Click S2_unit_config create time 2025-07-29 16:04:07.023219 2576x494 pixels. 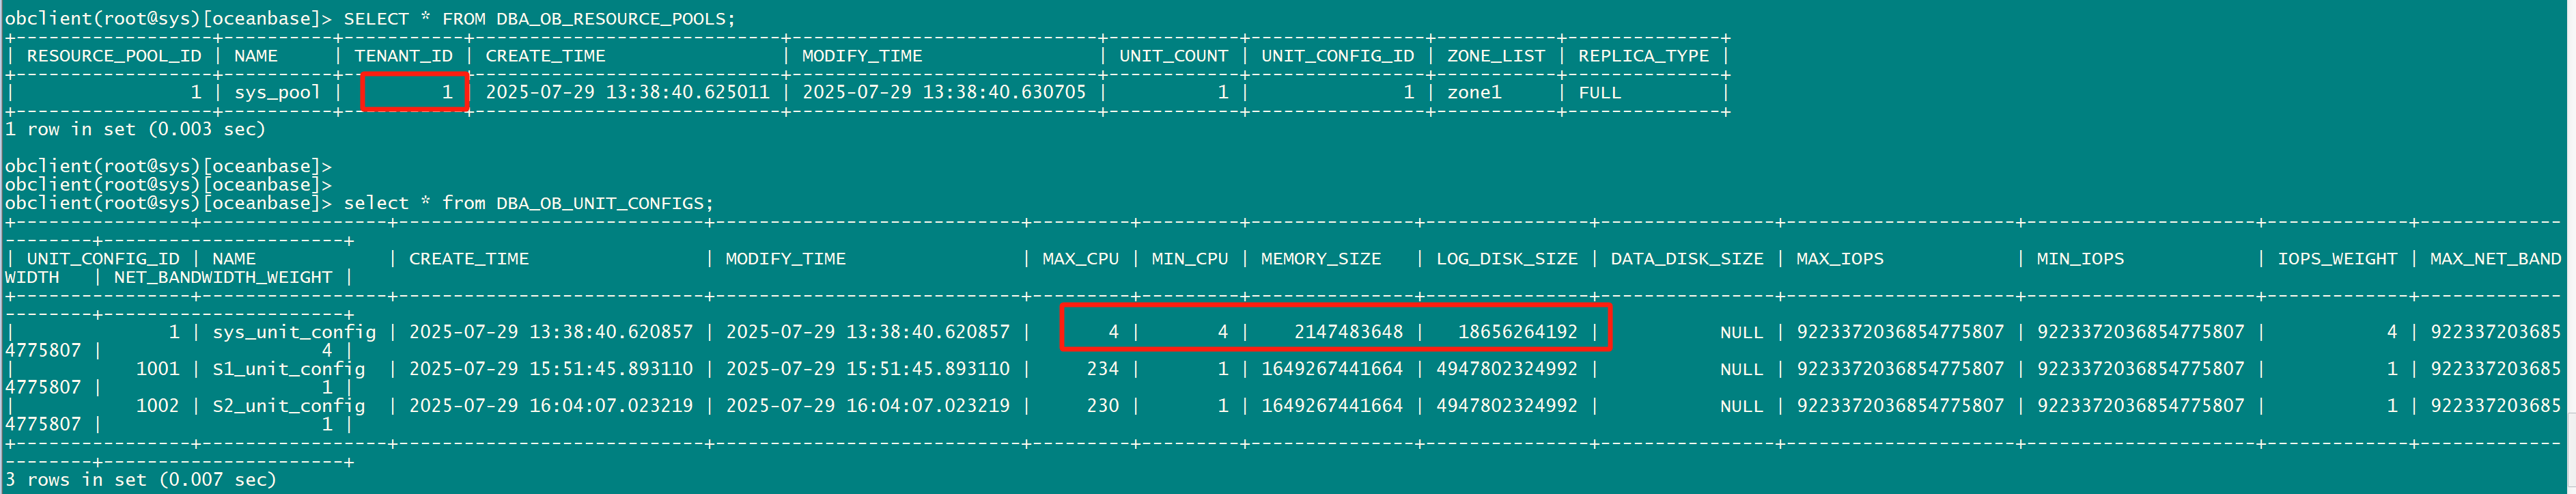click(551, 406)
